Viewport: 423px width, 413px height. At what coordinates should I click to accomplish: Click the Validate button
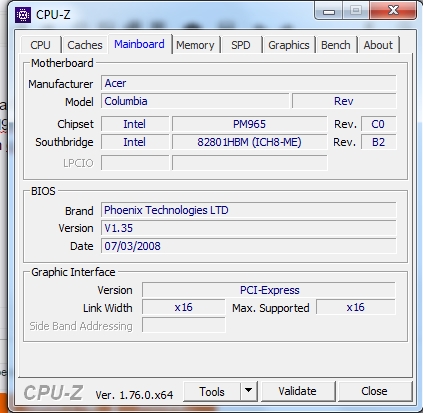[x=298, y=391]
